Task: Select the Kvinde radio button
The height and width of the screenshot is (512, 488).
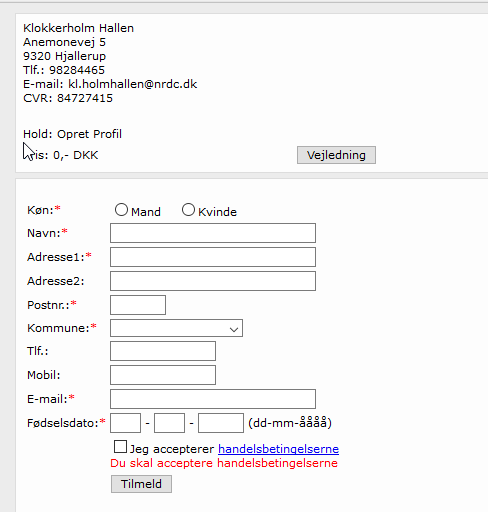Action: point(188,210)
